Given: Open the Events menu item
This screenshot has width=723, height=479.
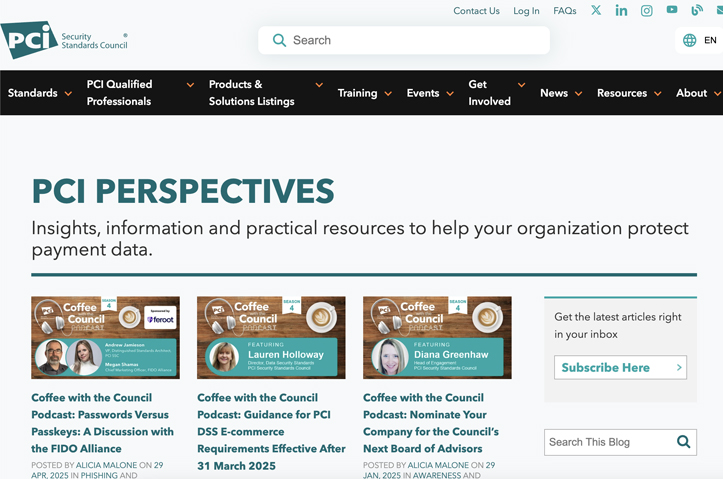Looking at the screenshot, I should pos(423,93).
